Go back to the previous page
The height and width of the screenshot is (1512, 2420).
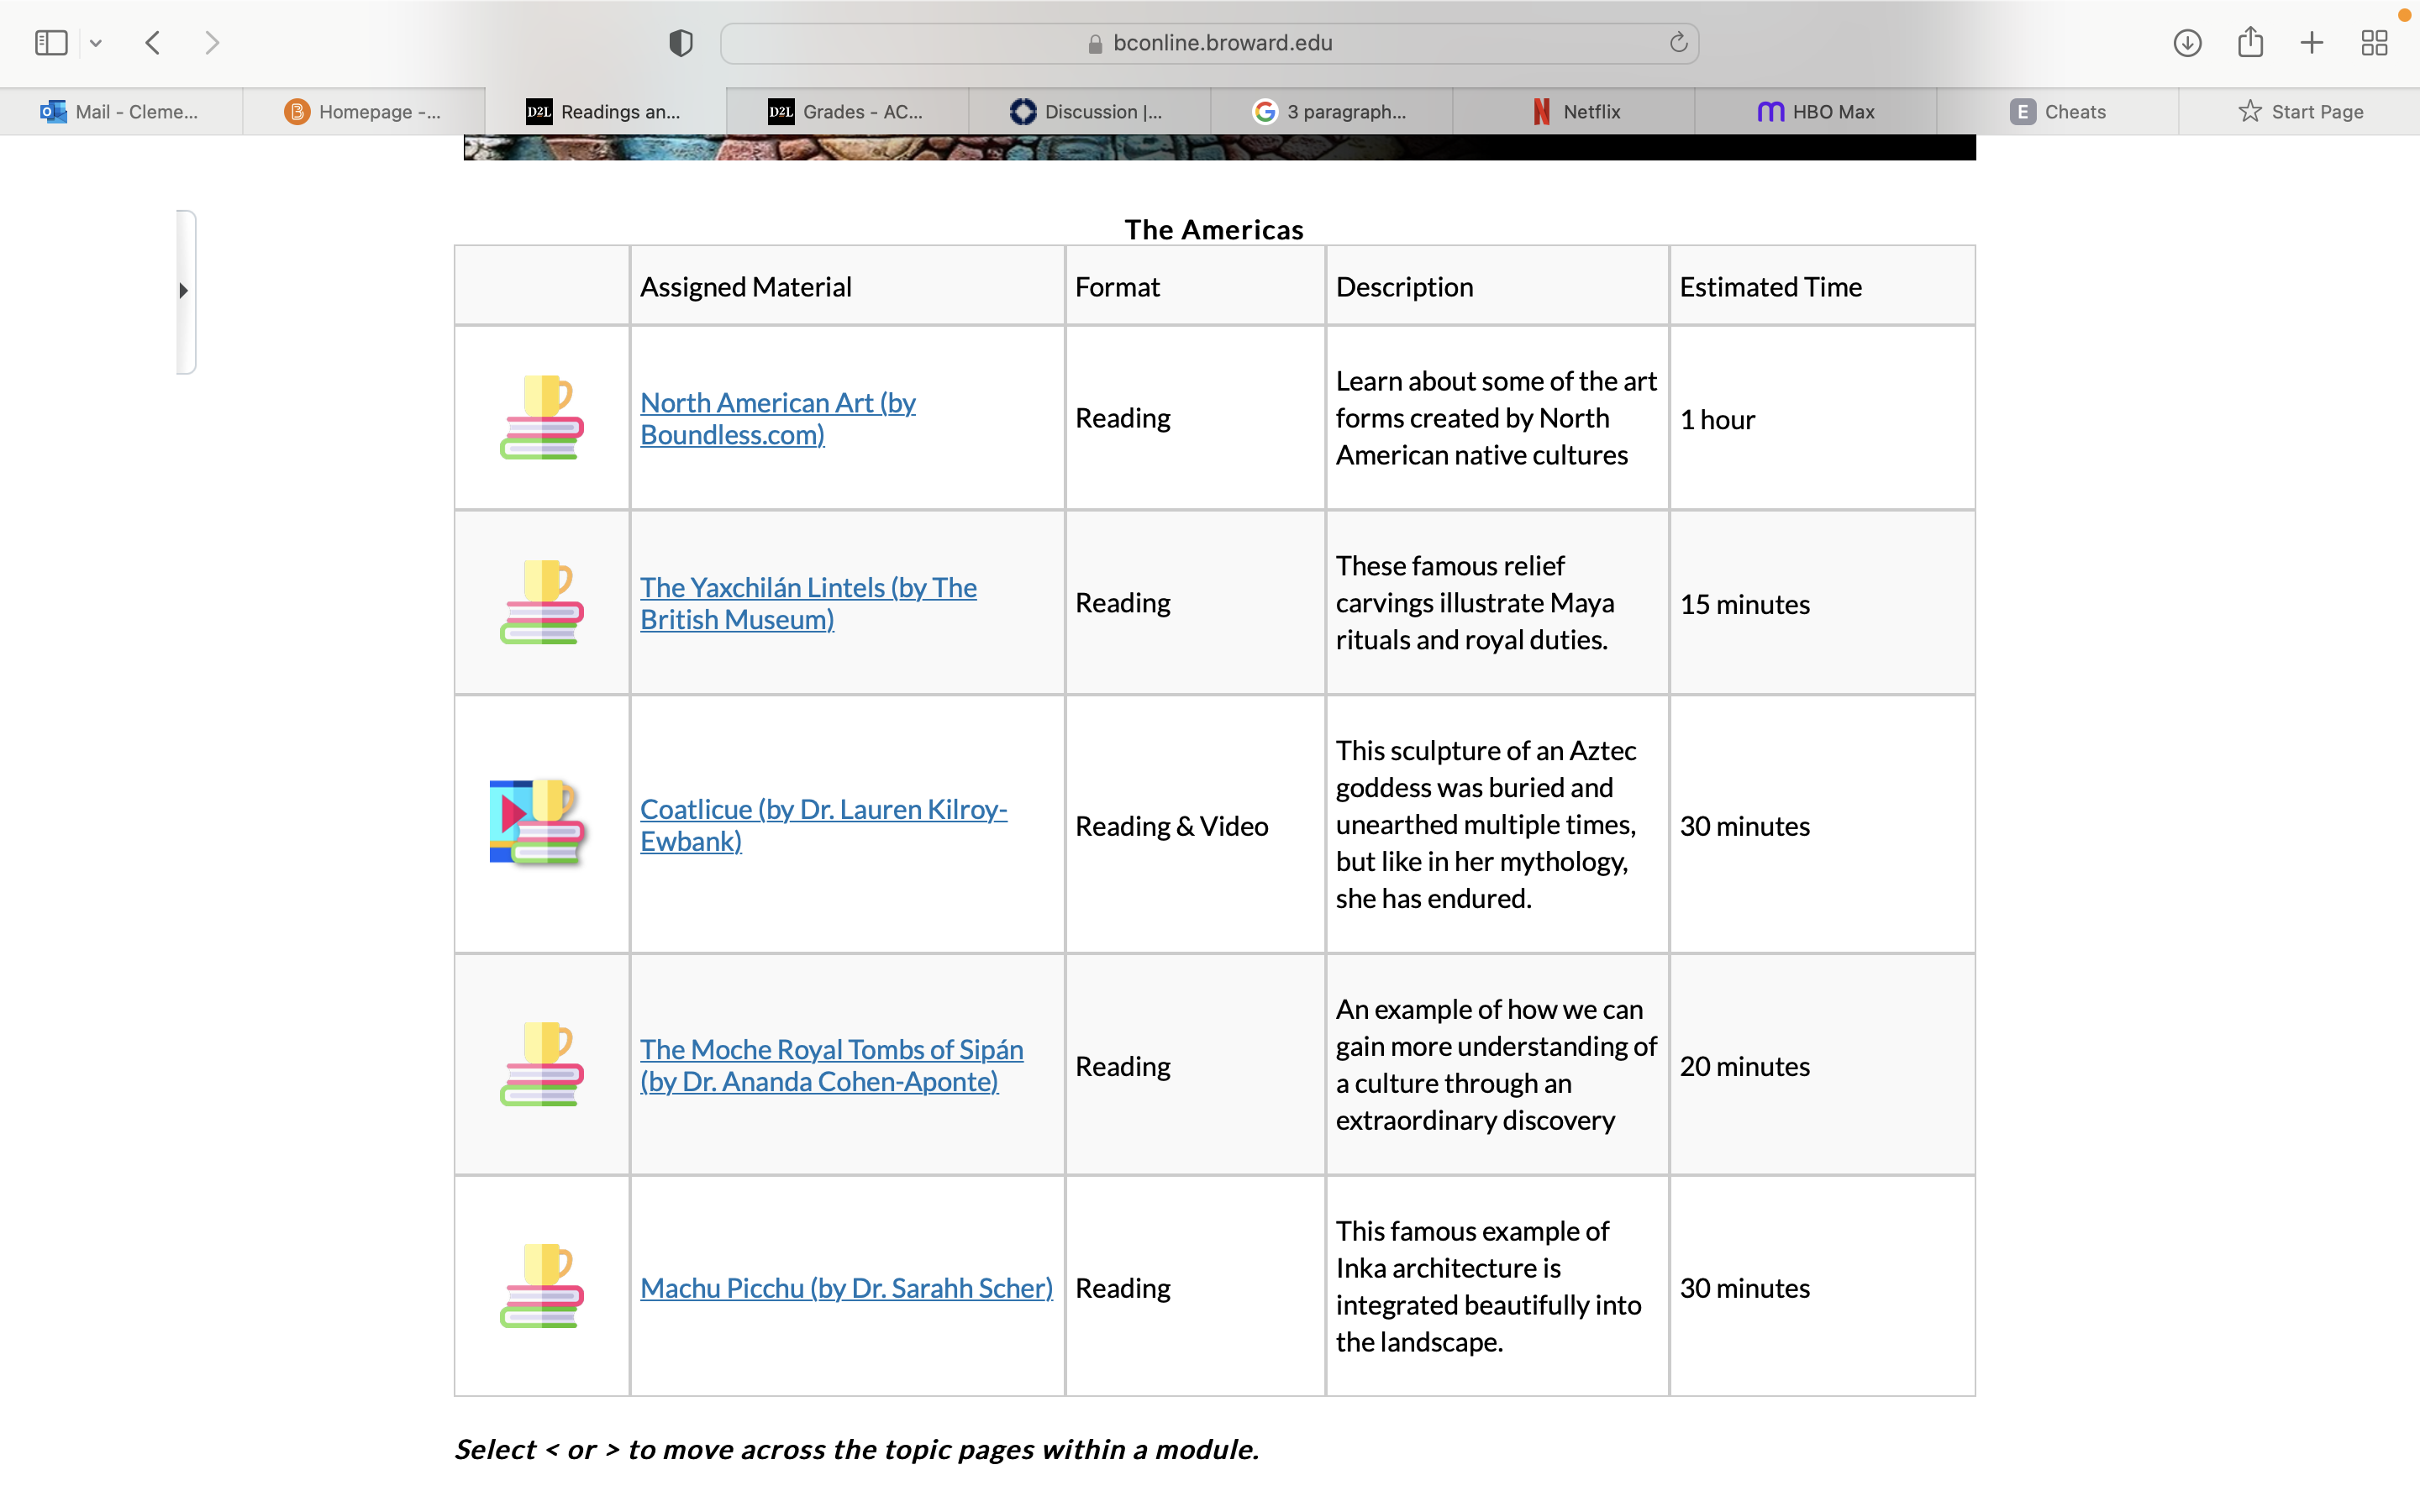(153, 43)
